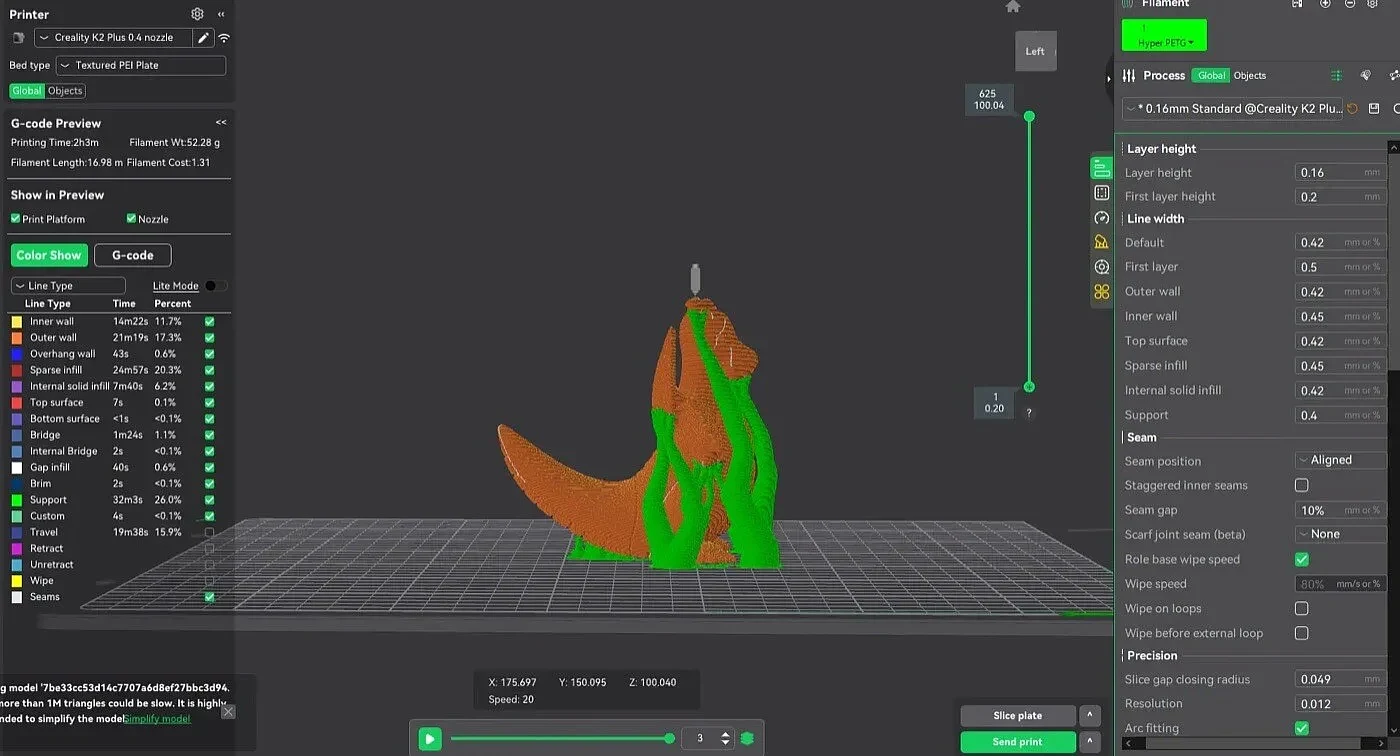This screenshot has width=1400, height=756.
Task: Open the speedometer (speed) settings tab icon
Action: [1102, 218]
